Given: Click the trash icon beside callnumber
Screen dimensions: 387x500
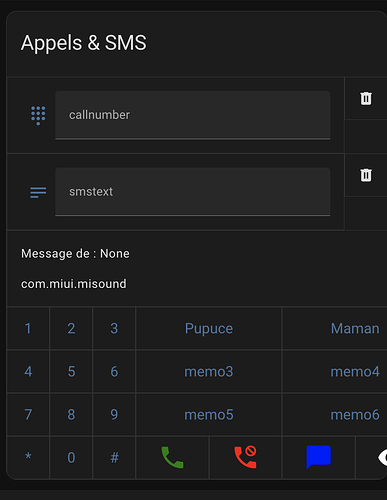Looking at the screenshot, I should (x=366, y=98).
